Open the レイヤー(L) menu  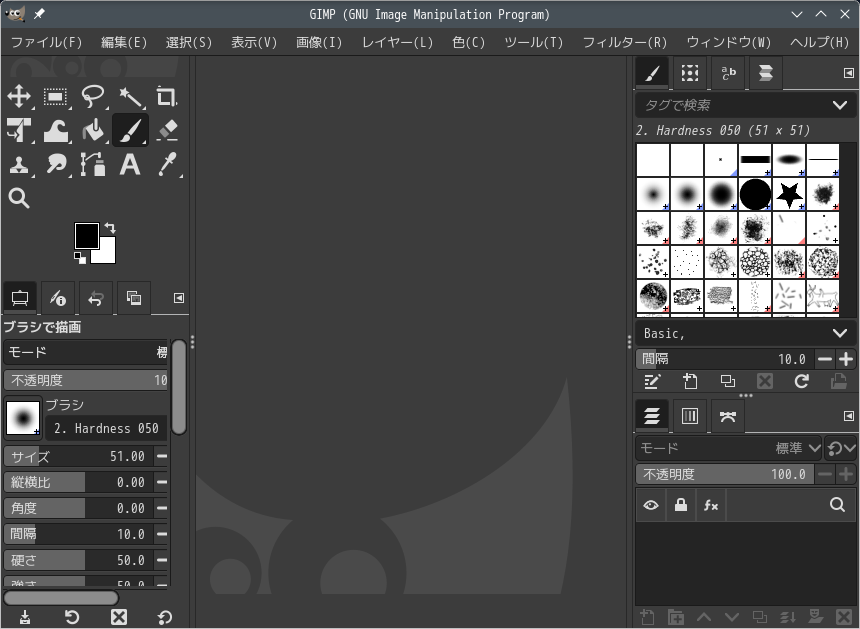coord(397,42)
